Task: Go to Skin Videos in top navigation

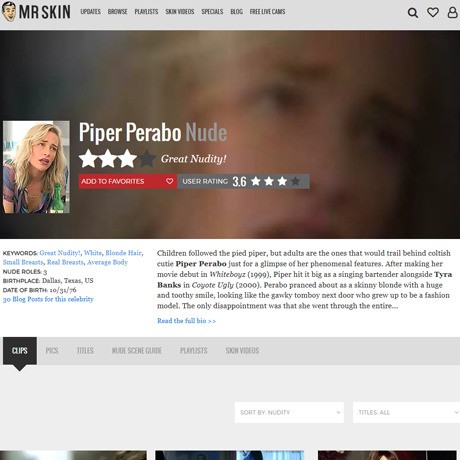Action: (x=180, y=12)
